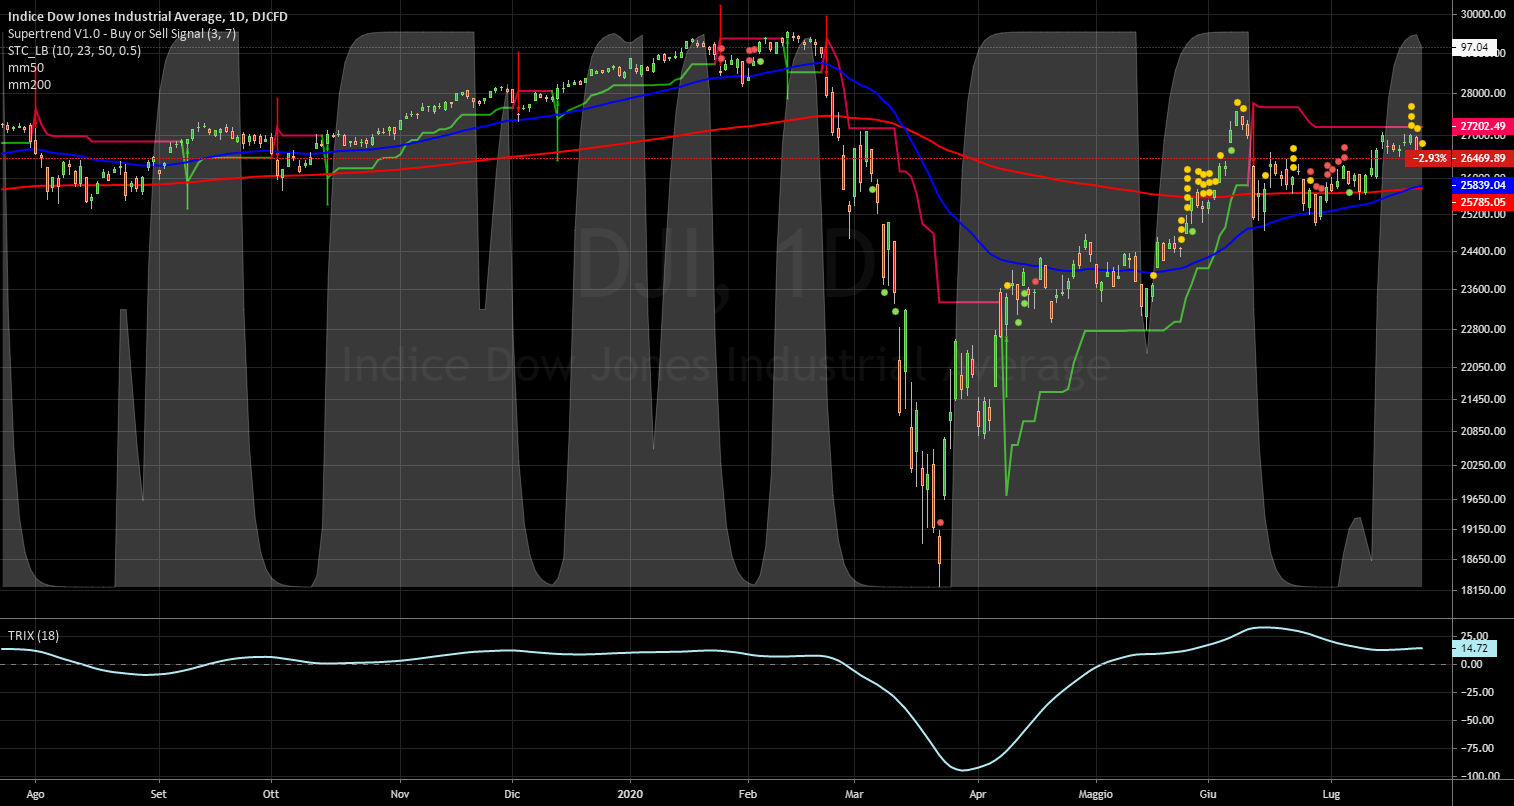Click the 0.00 TRIX axis label
This screenshot has height=806, width=1514.
click(1471, 664)
